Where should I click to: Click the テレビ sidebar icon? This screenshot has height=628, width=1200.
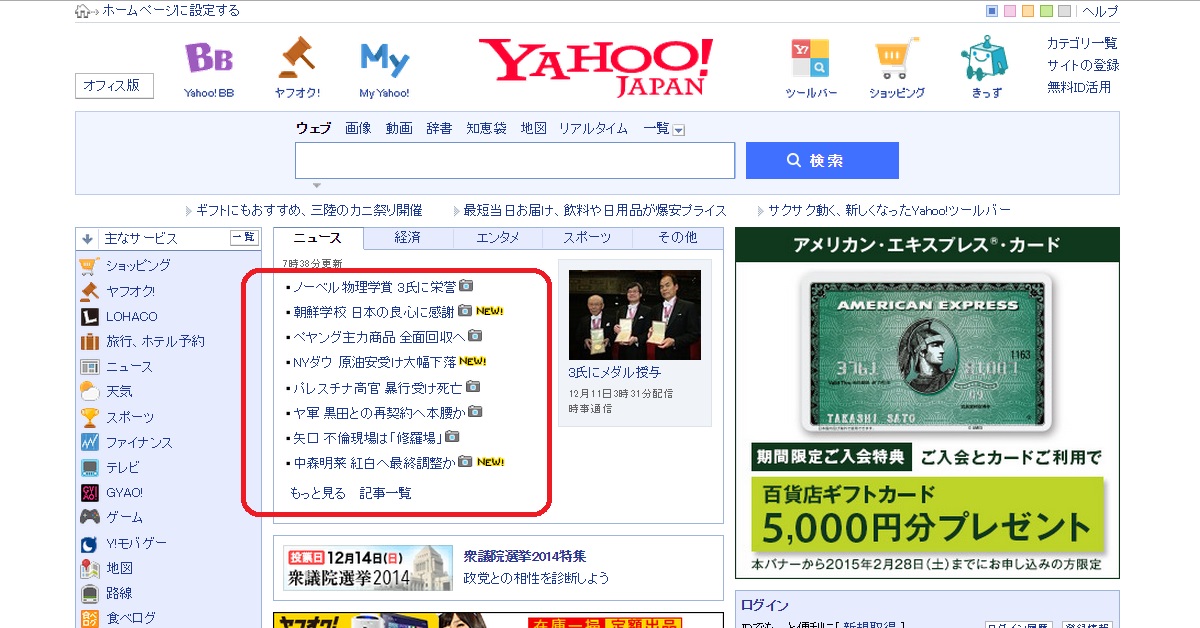88,467
